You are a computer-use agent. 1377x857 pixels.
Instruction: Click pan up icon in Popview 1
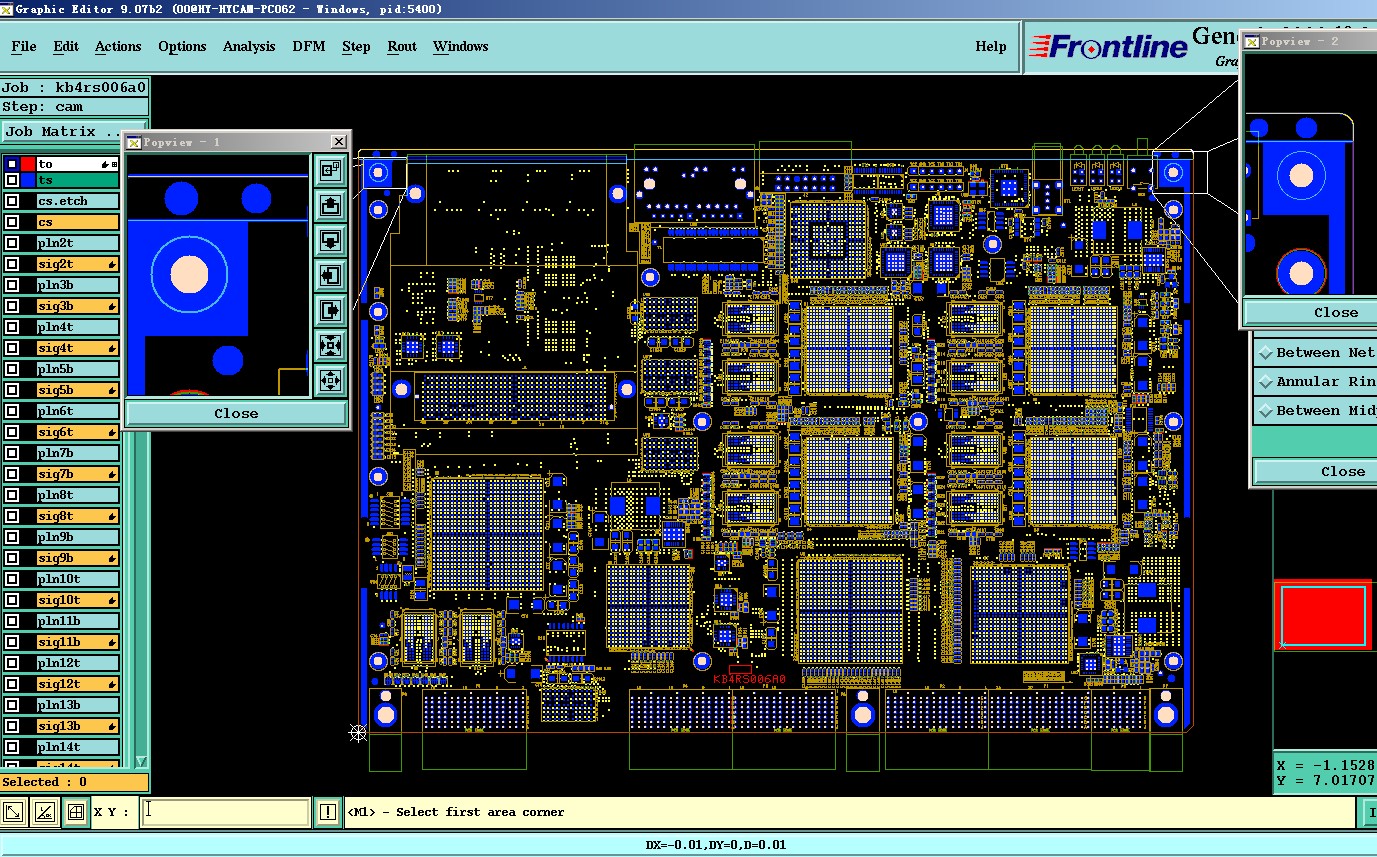click(x=330, y=206)
